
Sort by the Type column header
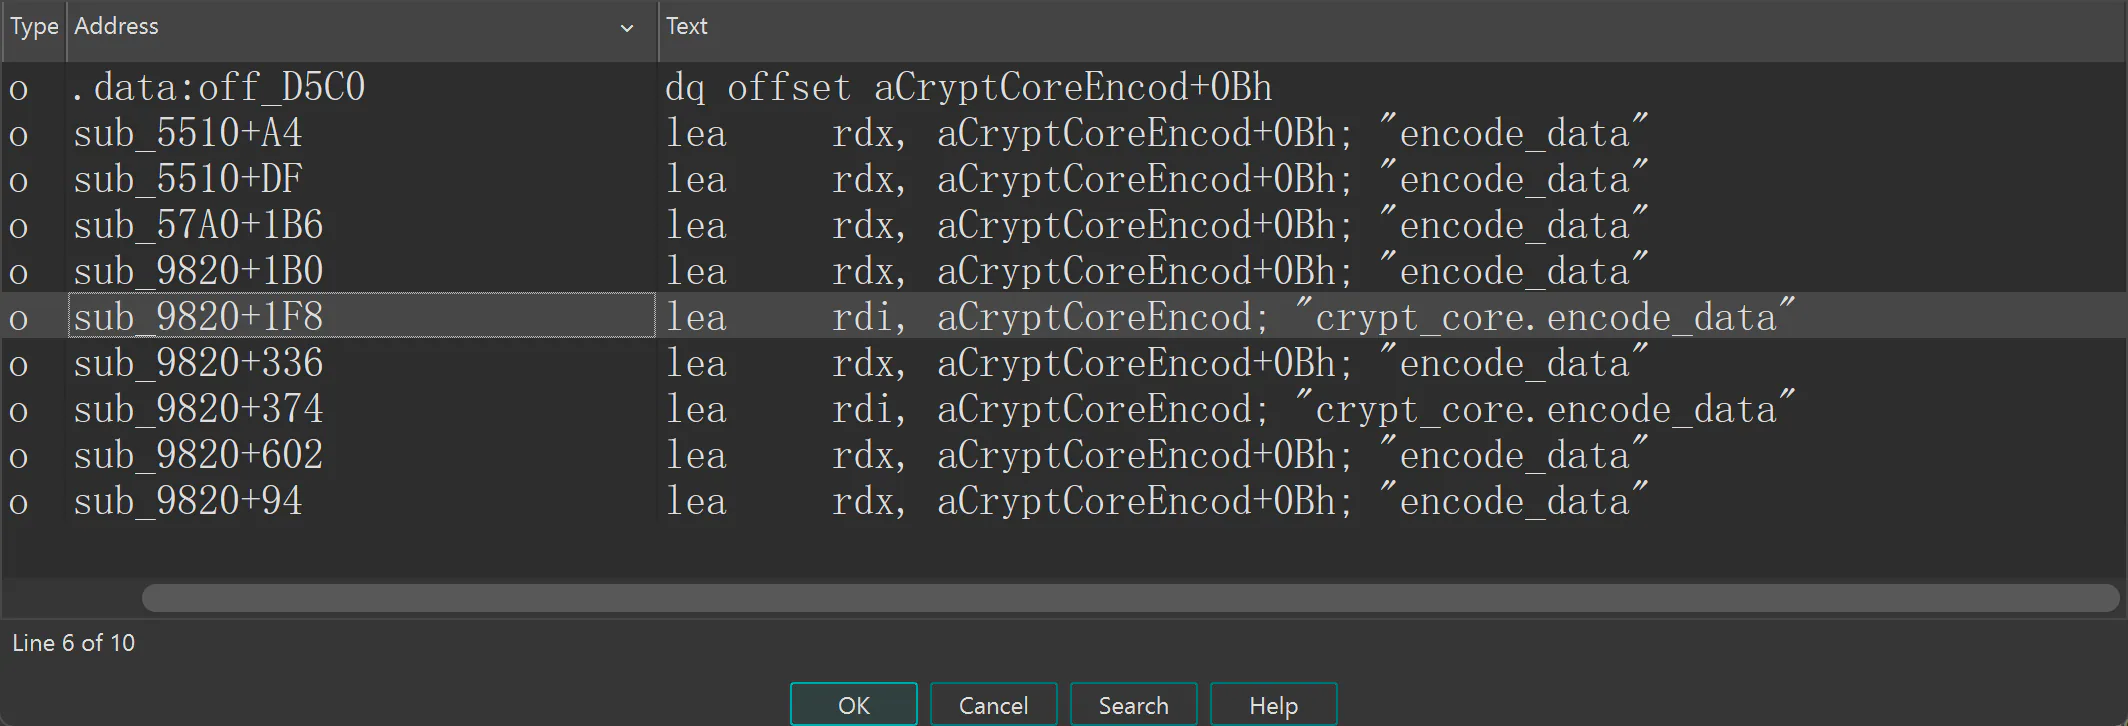34,27
